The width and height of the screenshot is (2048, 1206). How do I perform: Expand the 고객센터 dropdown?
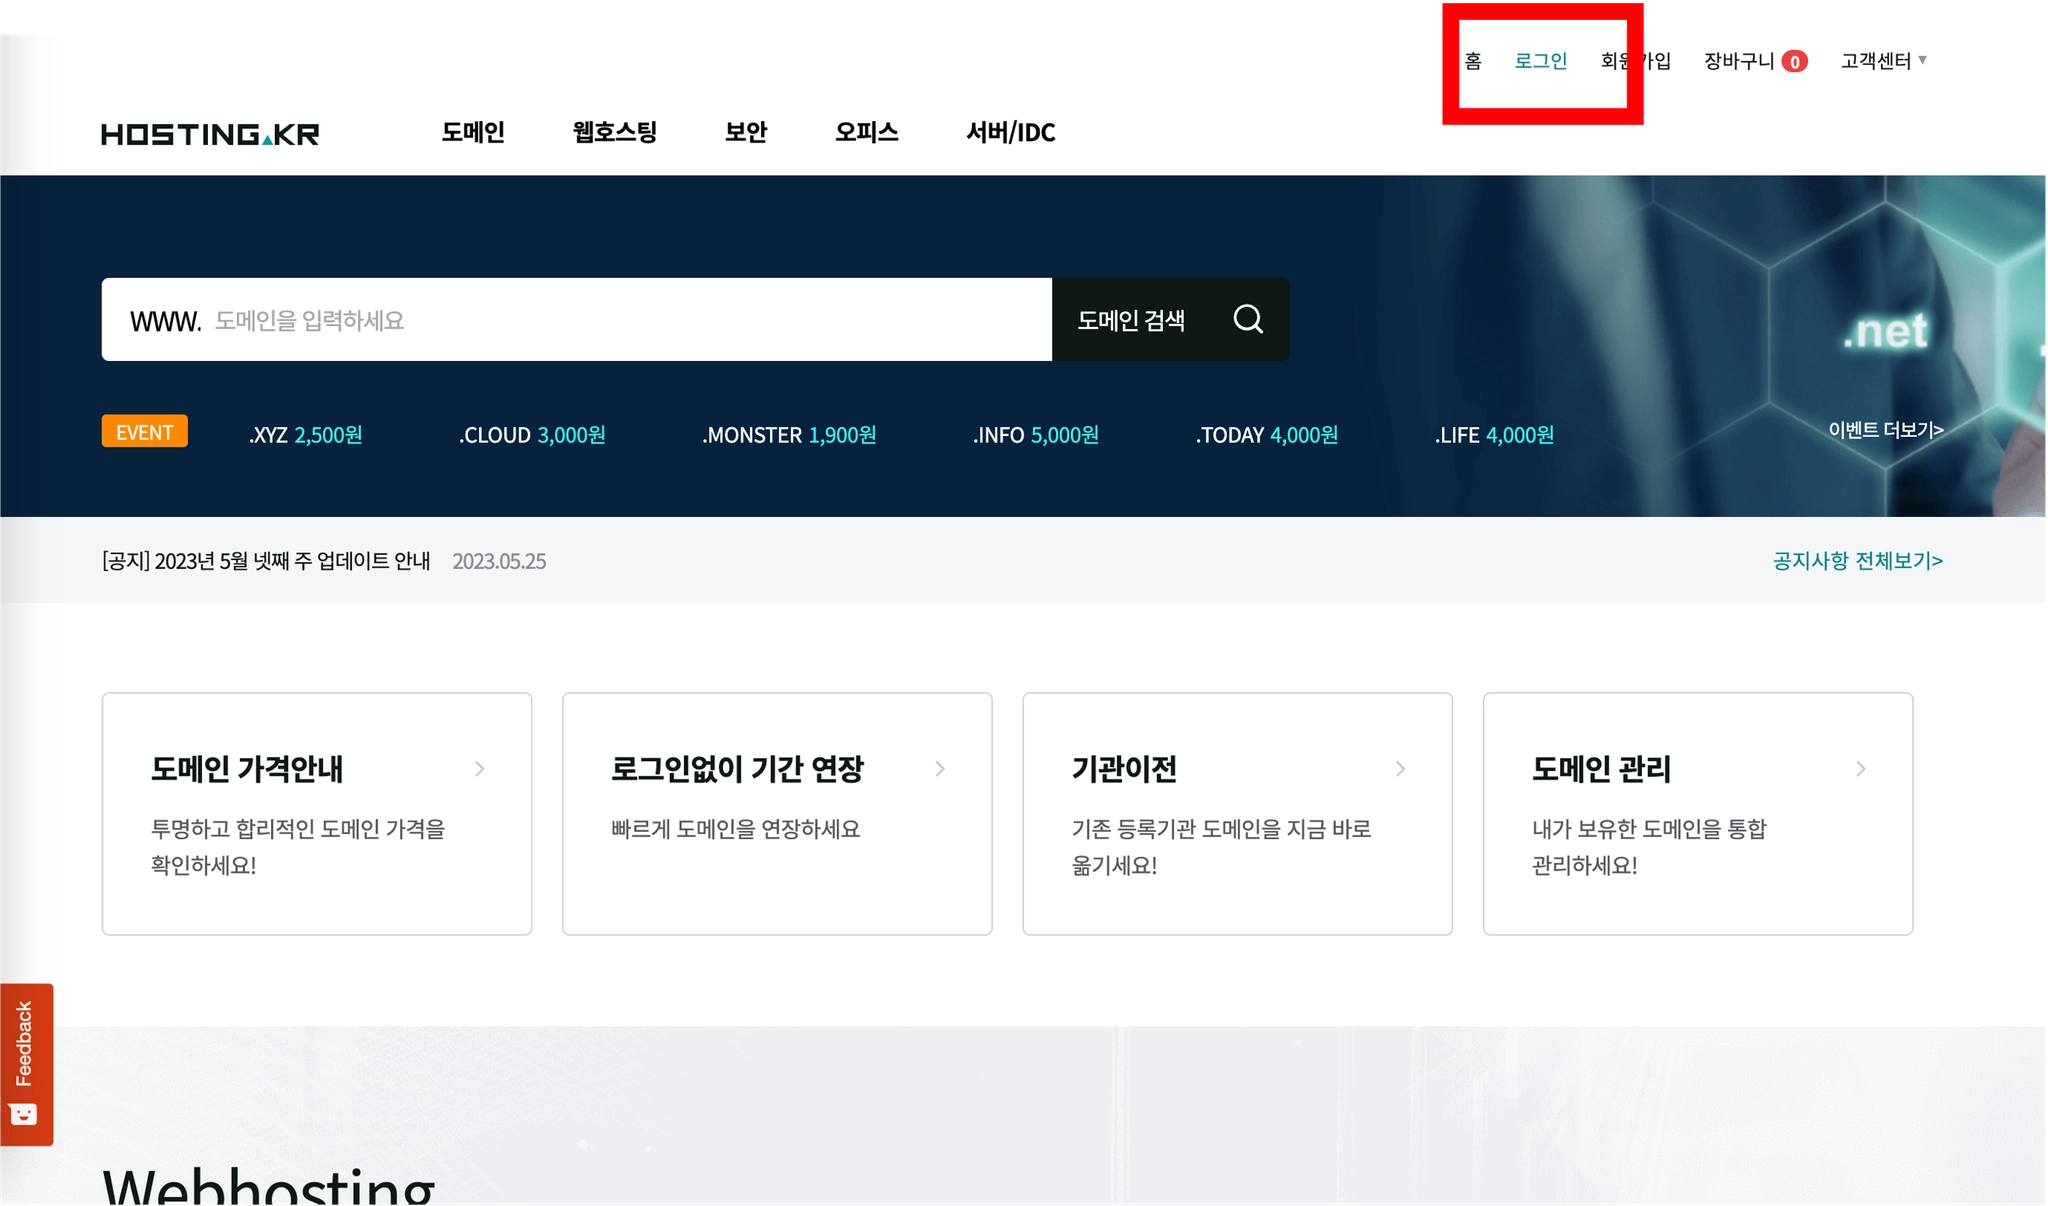1883,61
